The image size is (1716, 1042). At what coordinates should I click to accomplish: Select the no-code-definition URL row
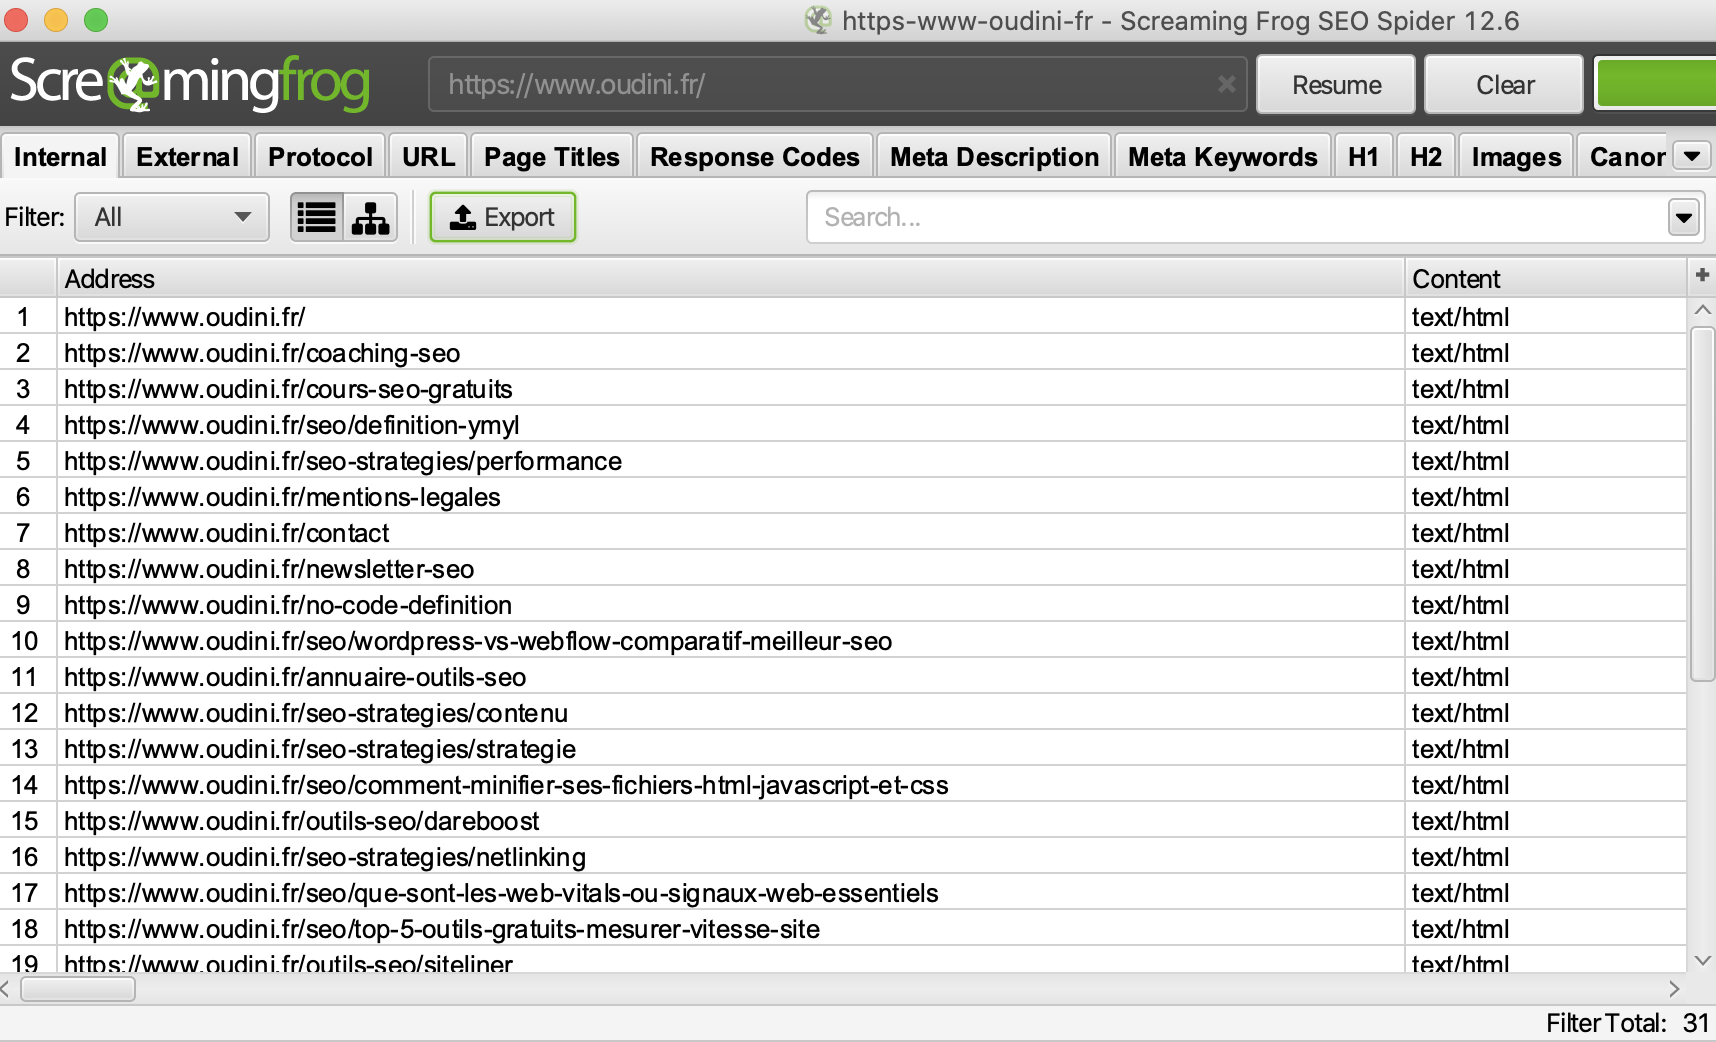click(843, 605)
